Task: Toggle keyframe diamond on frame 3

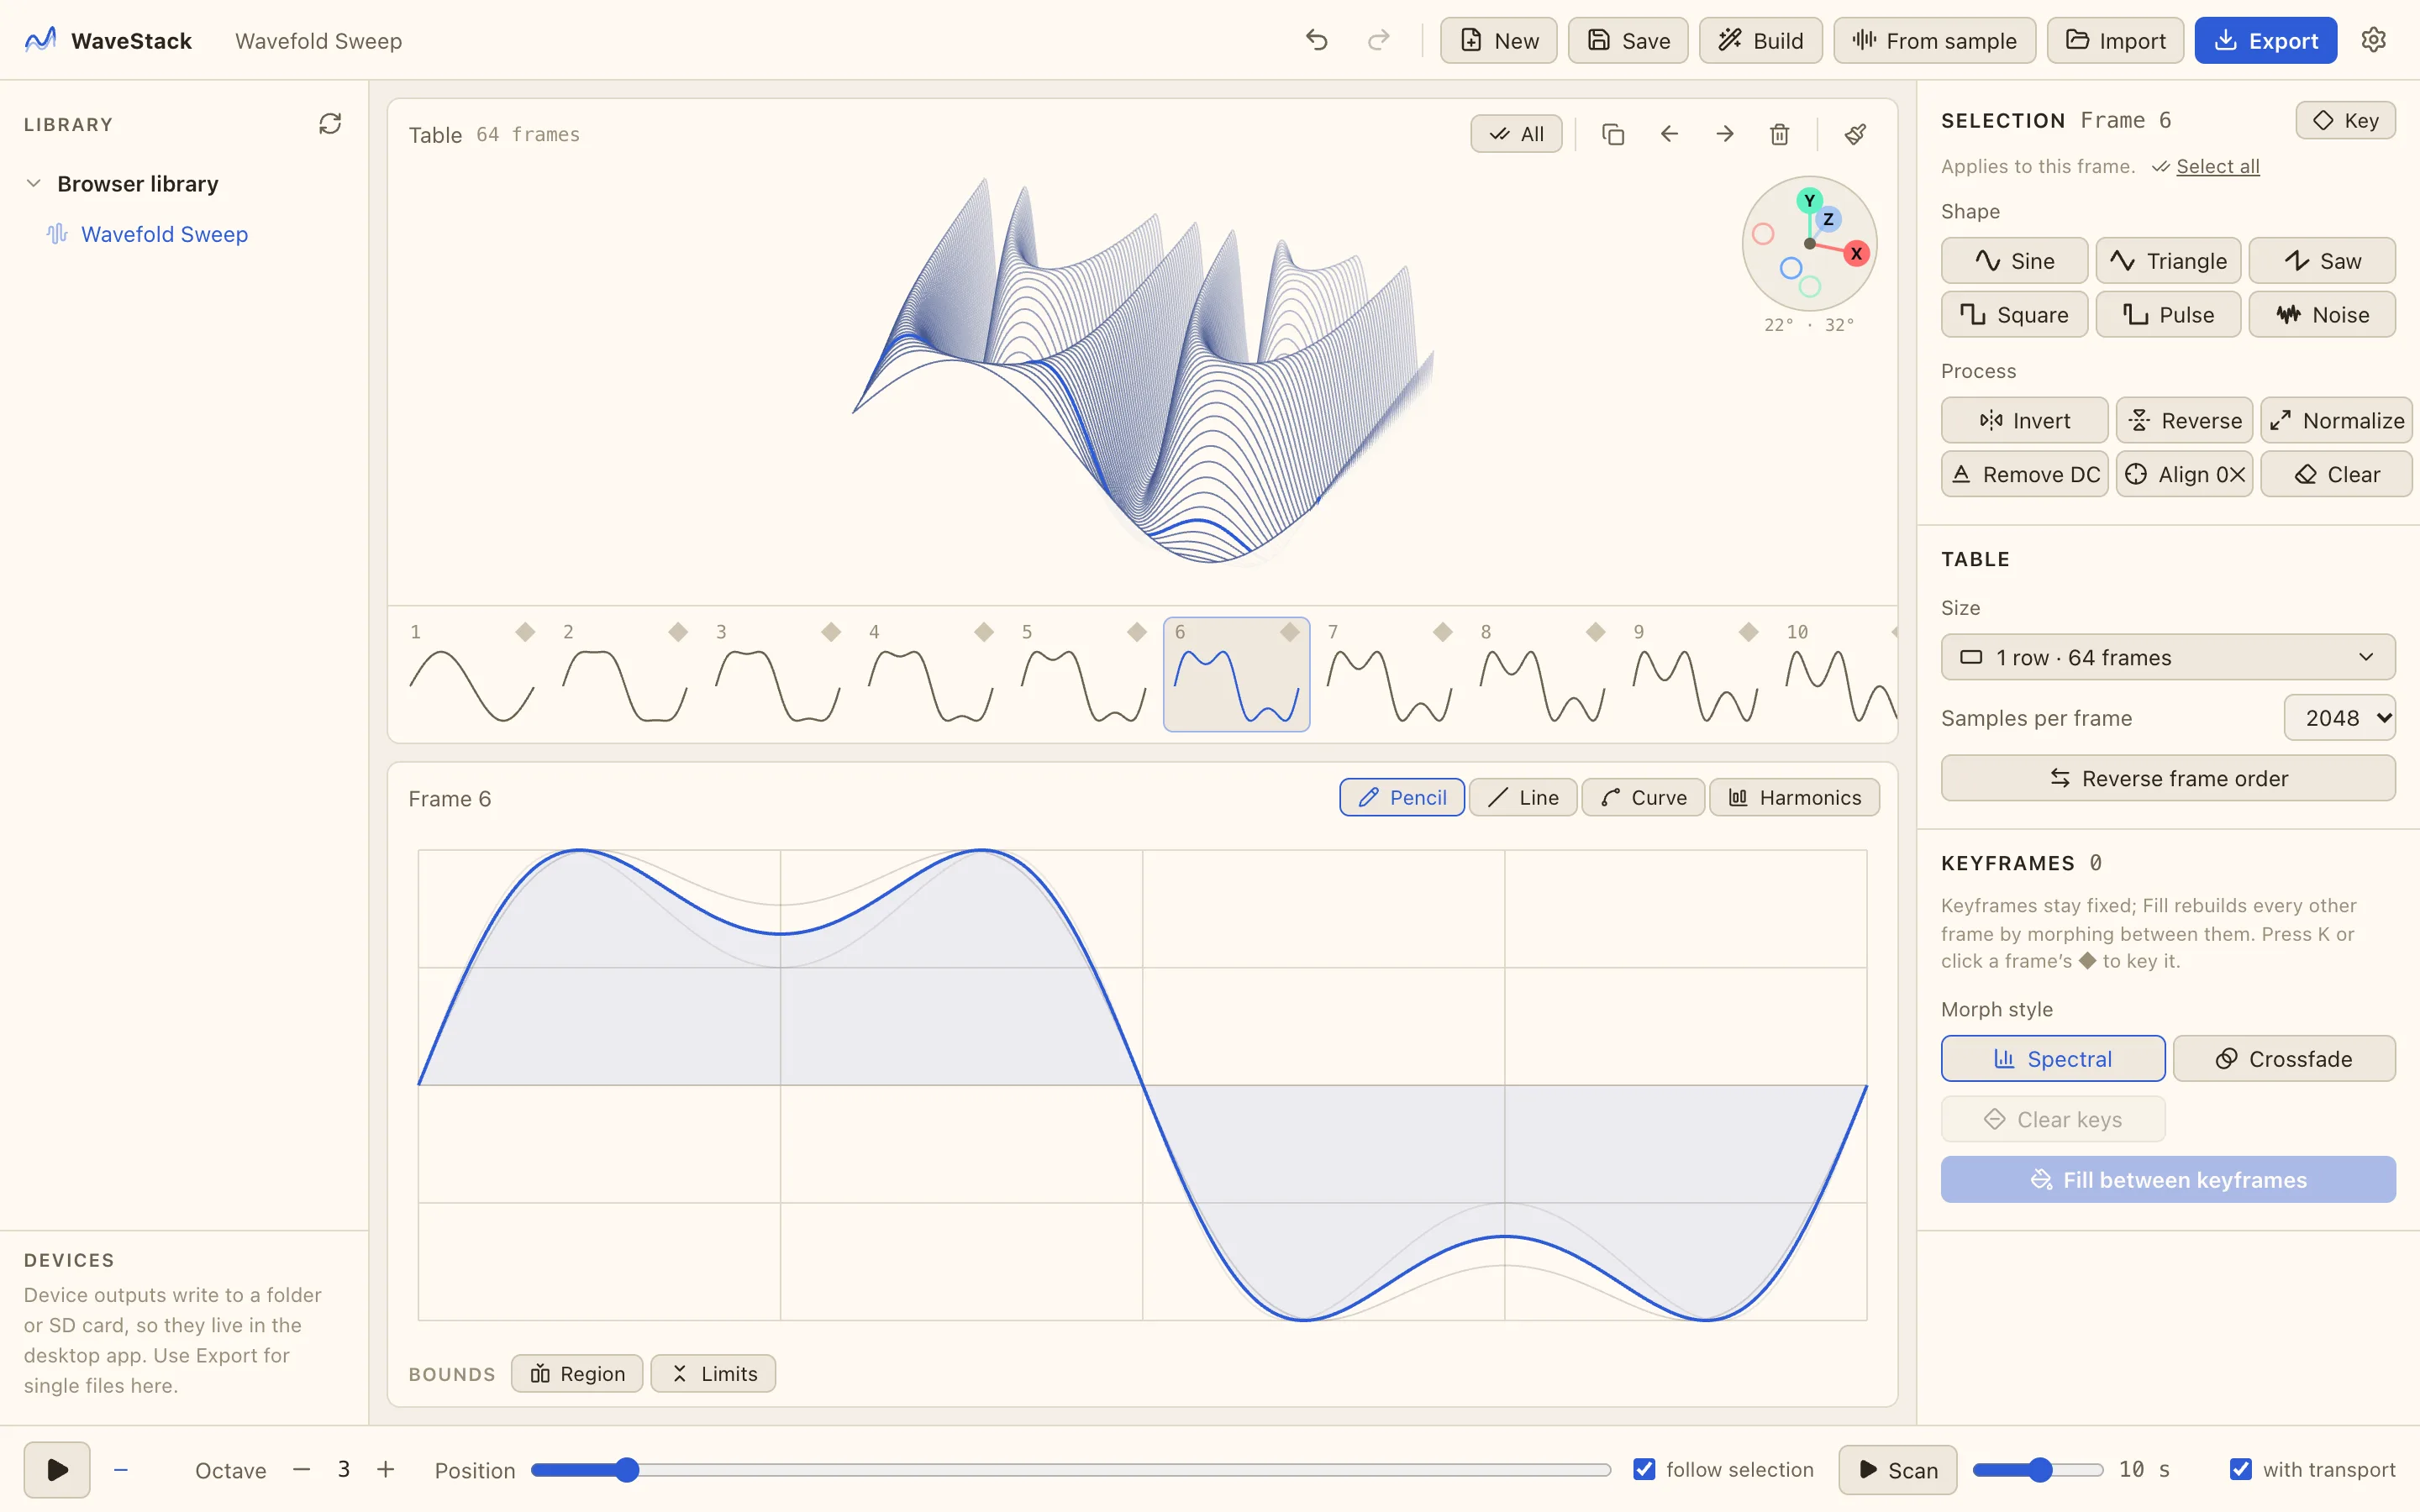Action: pyautogui.click(x=831, y=632)
